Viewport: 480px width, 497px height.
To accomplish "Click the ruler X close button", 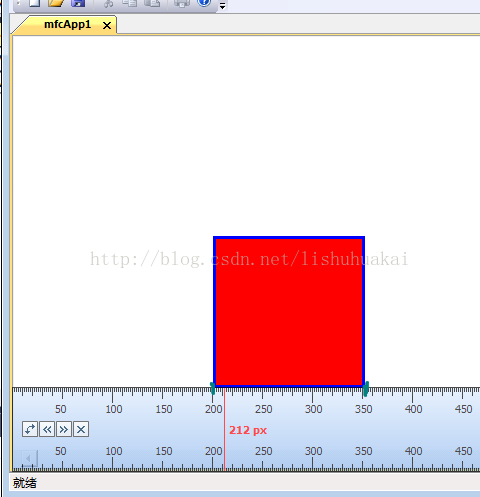I will point(81,429).
